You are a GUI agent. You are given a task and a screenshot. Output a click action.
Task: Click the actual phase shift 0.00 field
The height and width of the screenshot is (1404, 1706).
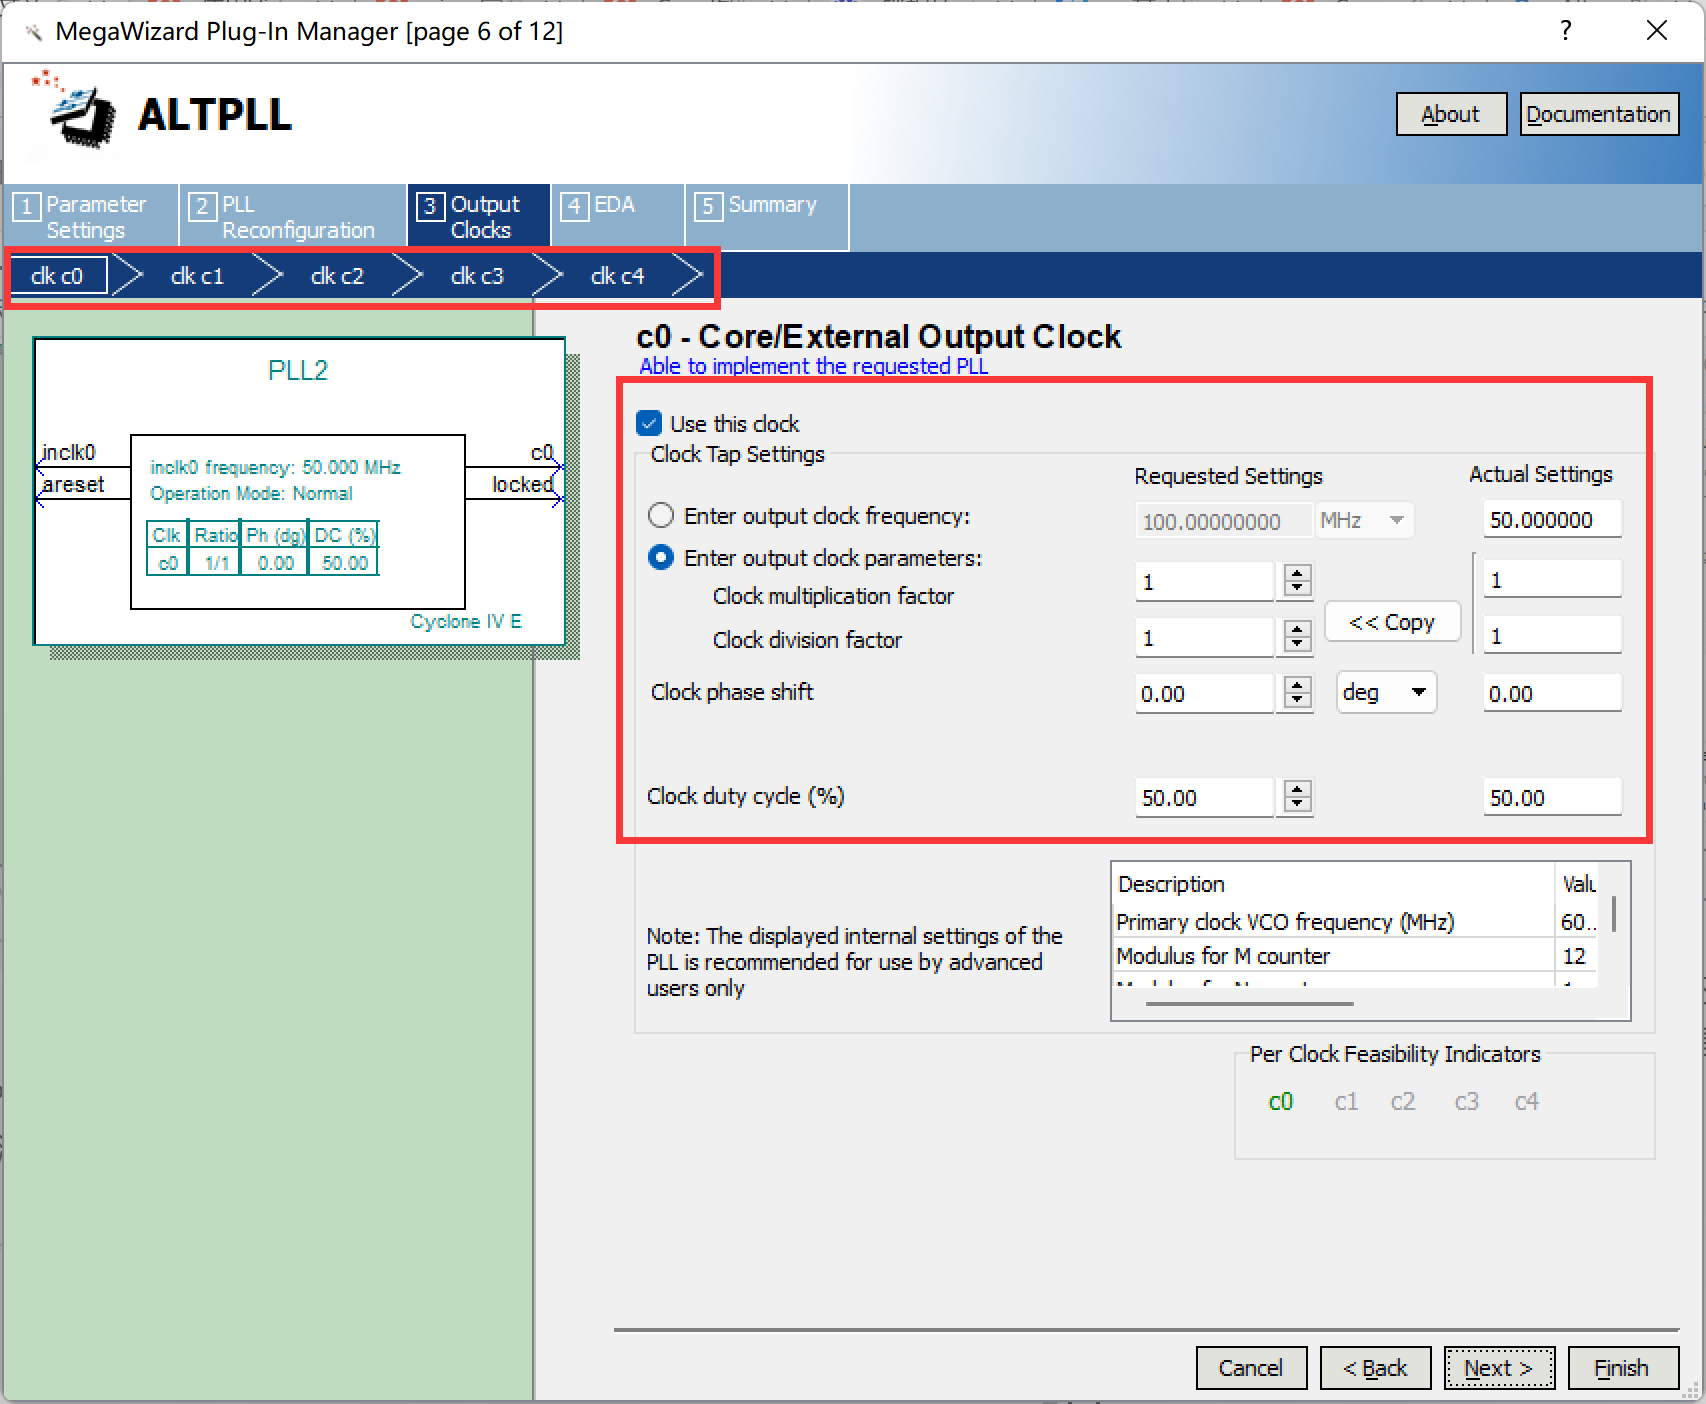click(x=1552, y=693)
